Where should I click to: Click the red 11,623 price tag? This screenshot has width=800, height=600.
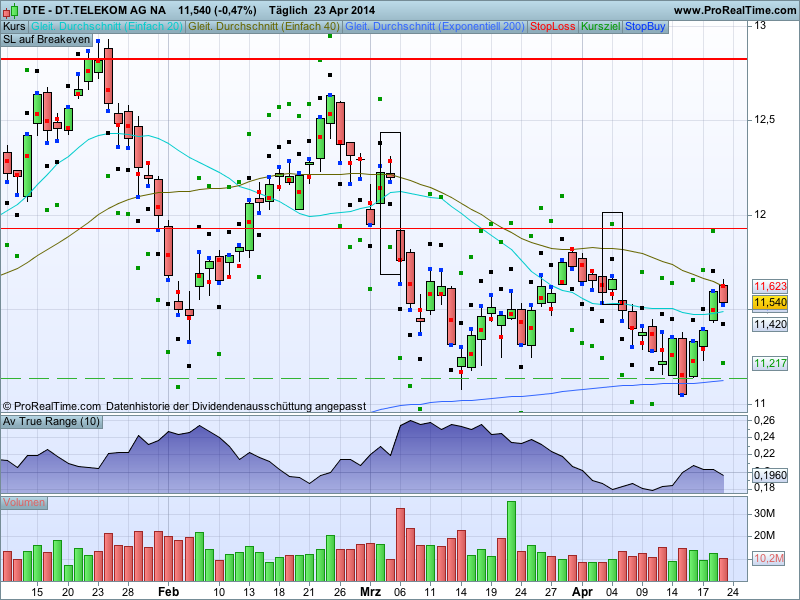coord(770,286)
